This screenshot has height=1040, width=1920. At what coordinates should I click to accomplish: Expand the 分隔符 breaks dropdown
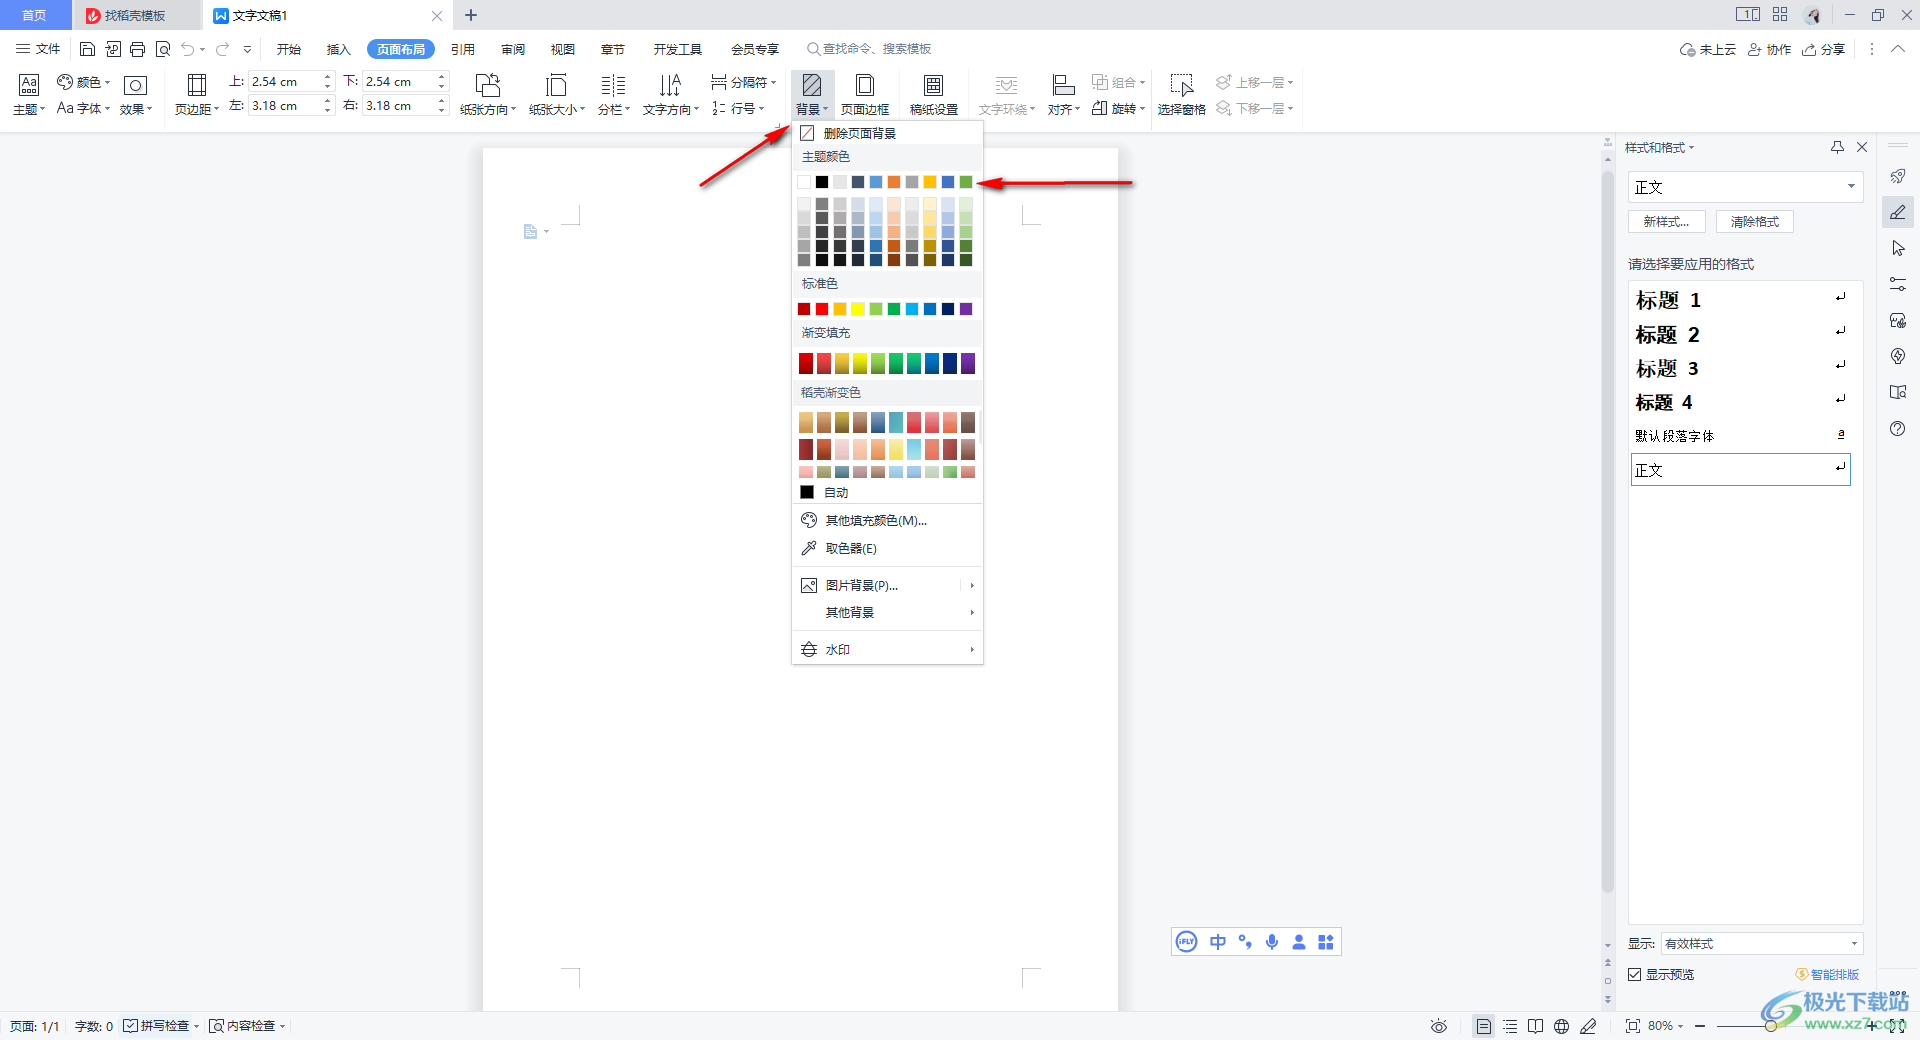[x=743, y=82]
